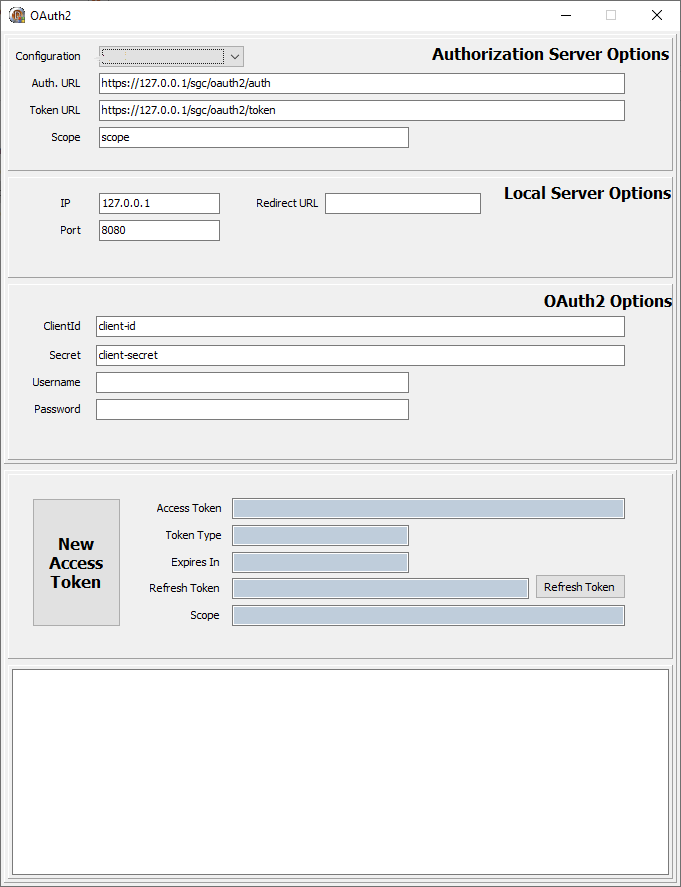
Task: Close the OAuth2 window
Action: (657, 15)
